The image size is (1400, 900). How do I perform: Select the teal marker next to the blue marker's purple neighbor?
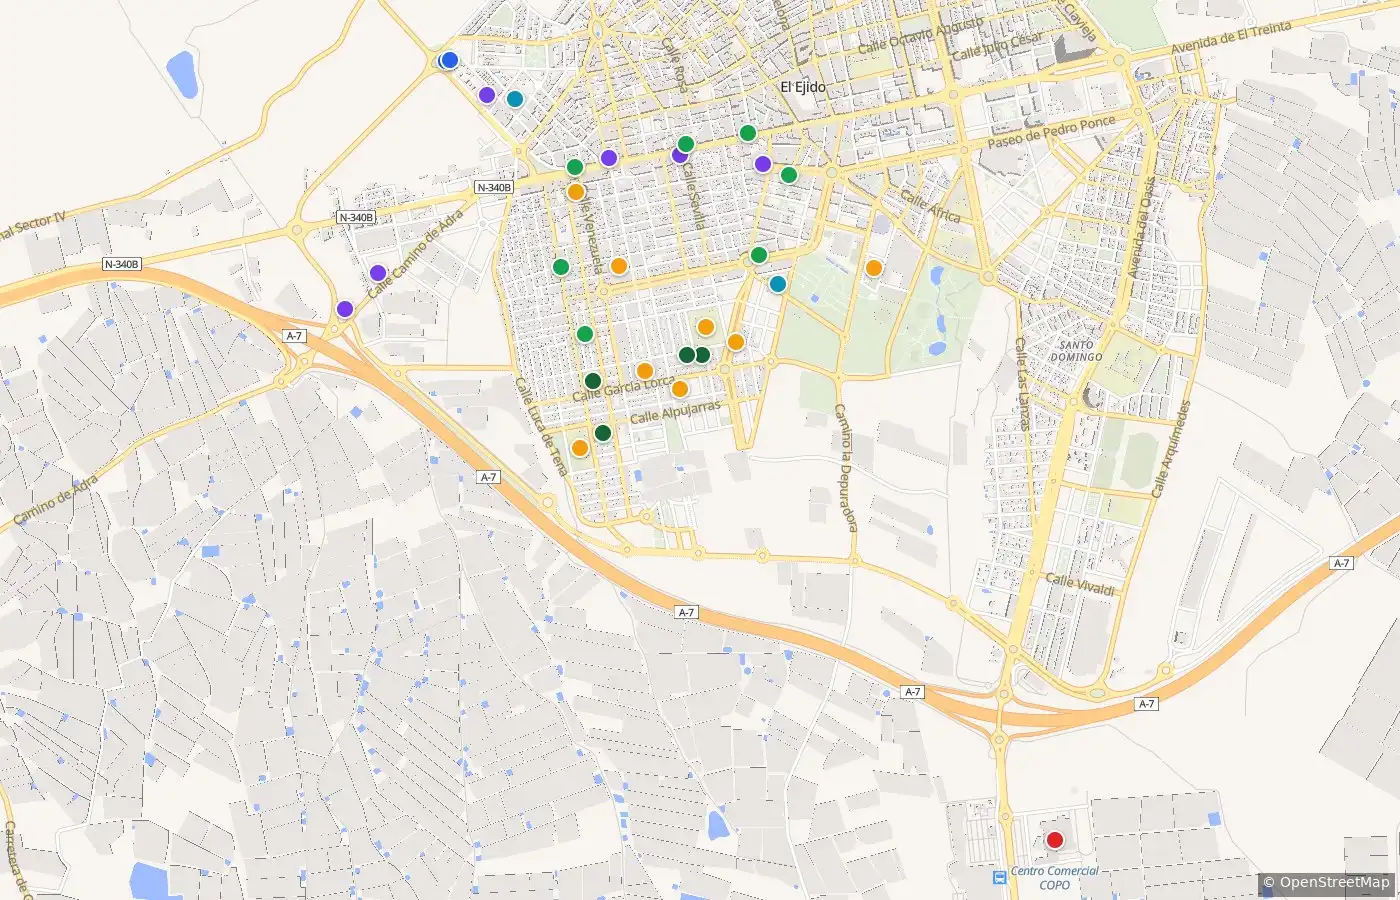pyautogui.click(x=515, y=99)
